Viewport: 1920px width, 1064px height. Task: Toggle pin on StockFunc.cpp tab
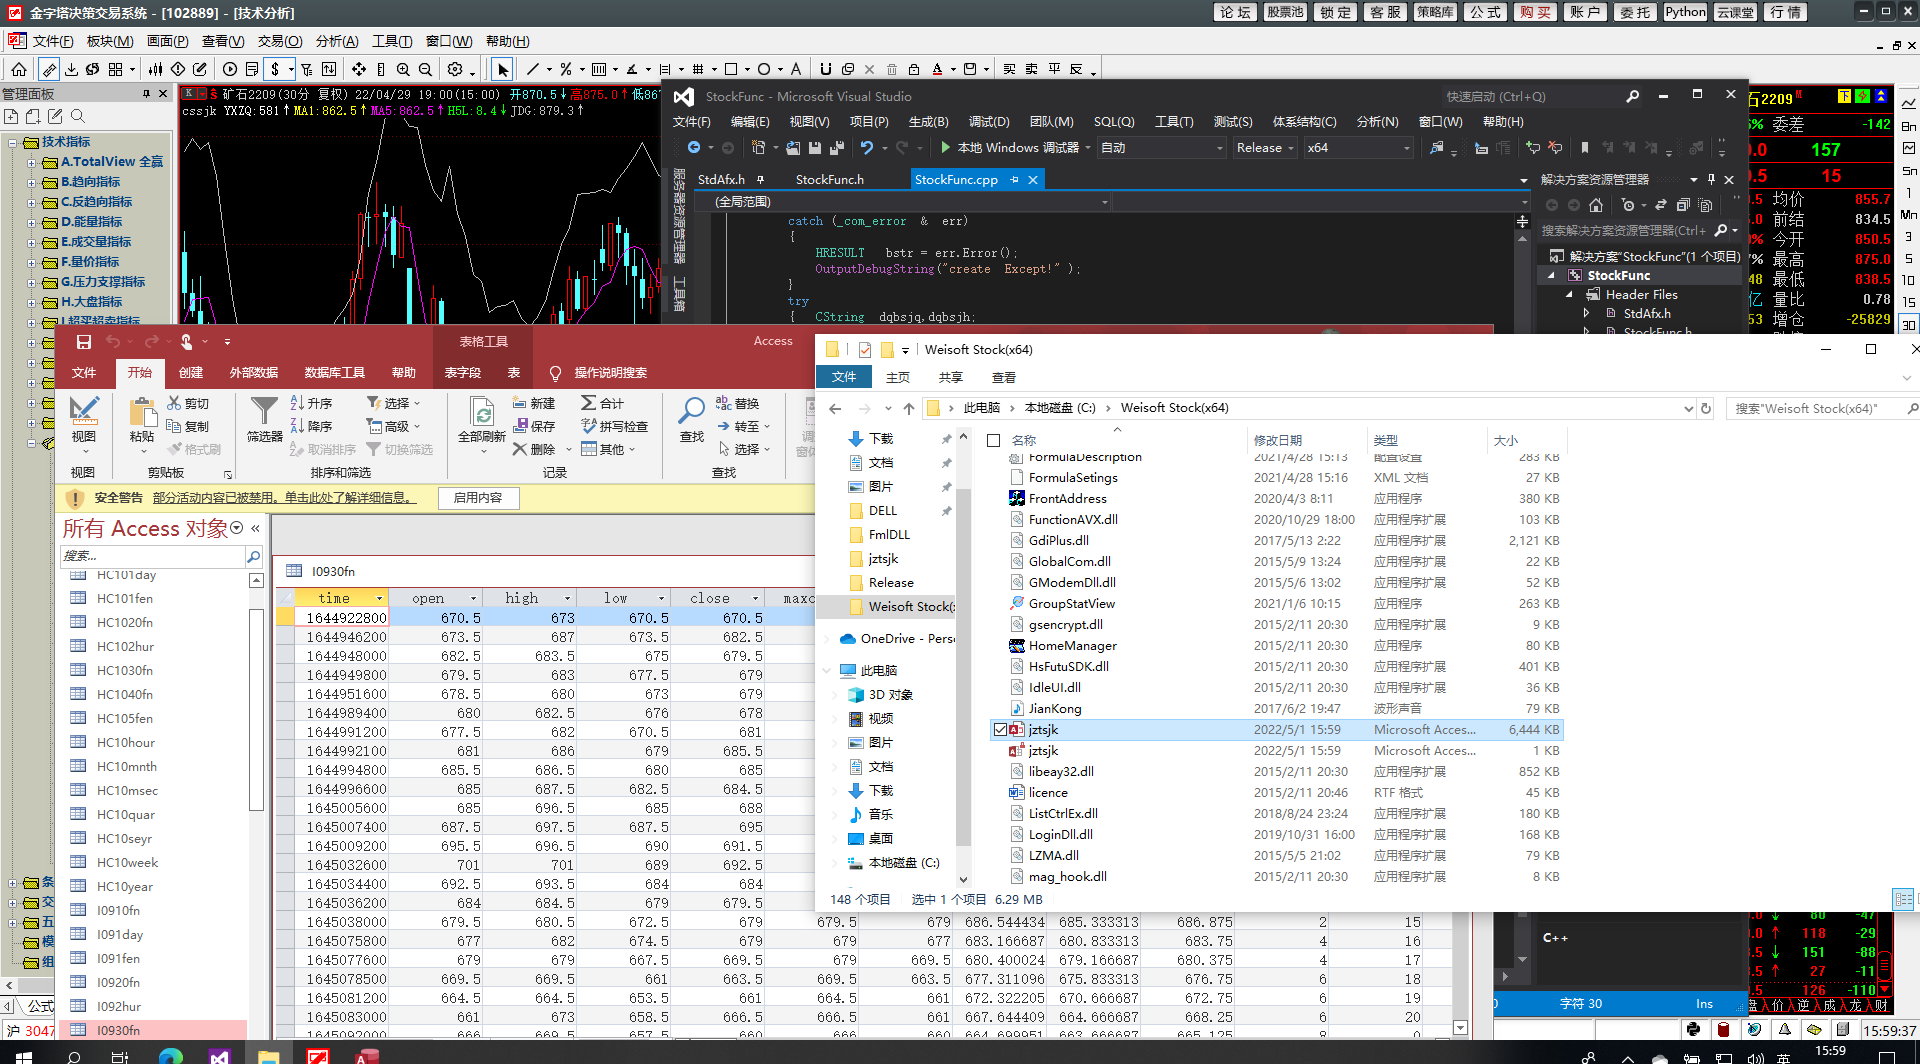coord(1014,179)
